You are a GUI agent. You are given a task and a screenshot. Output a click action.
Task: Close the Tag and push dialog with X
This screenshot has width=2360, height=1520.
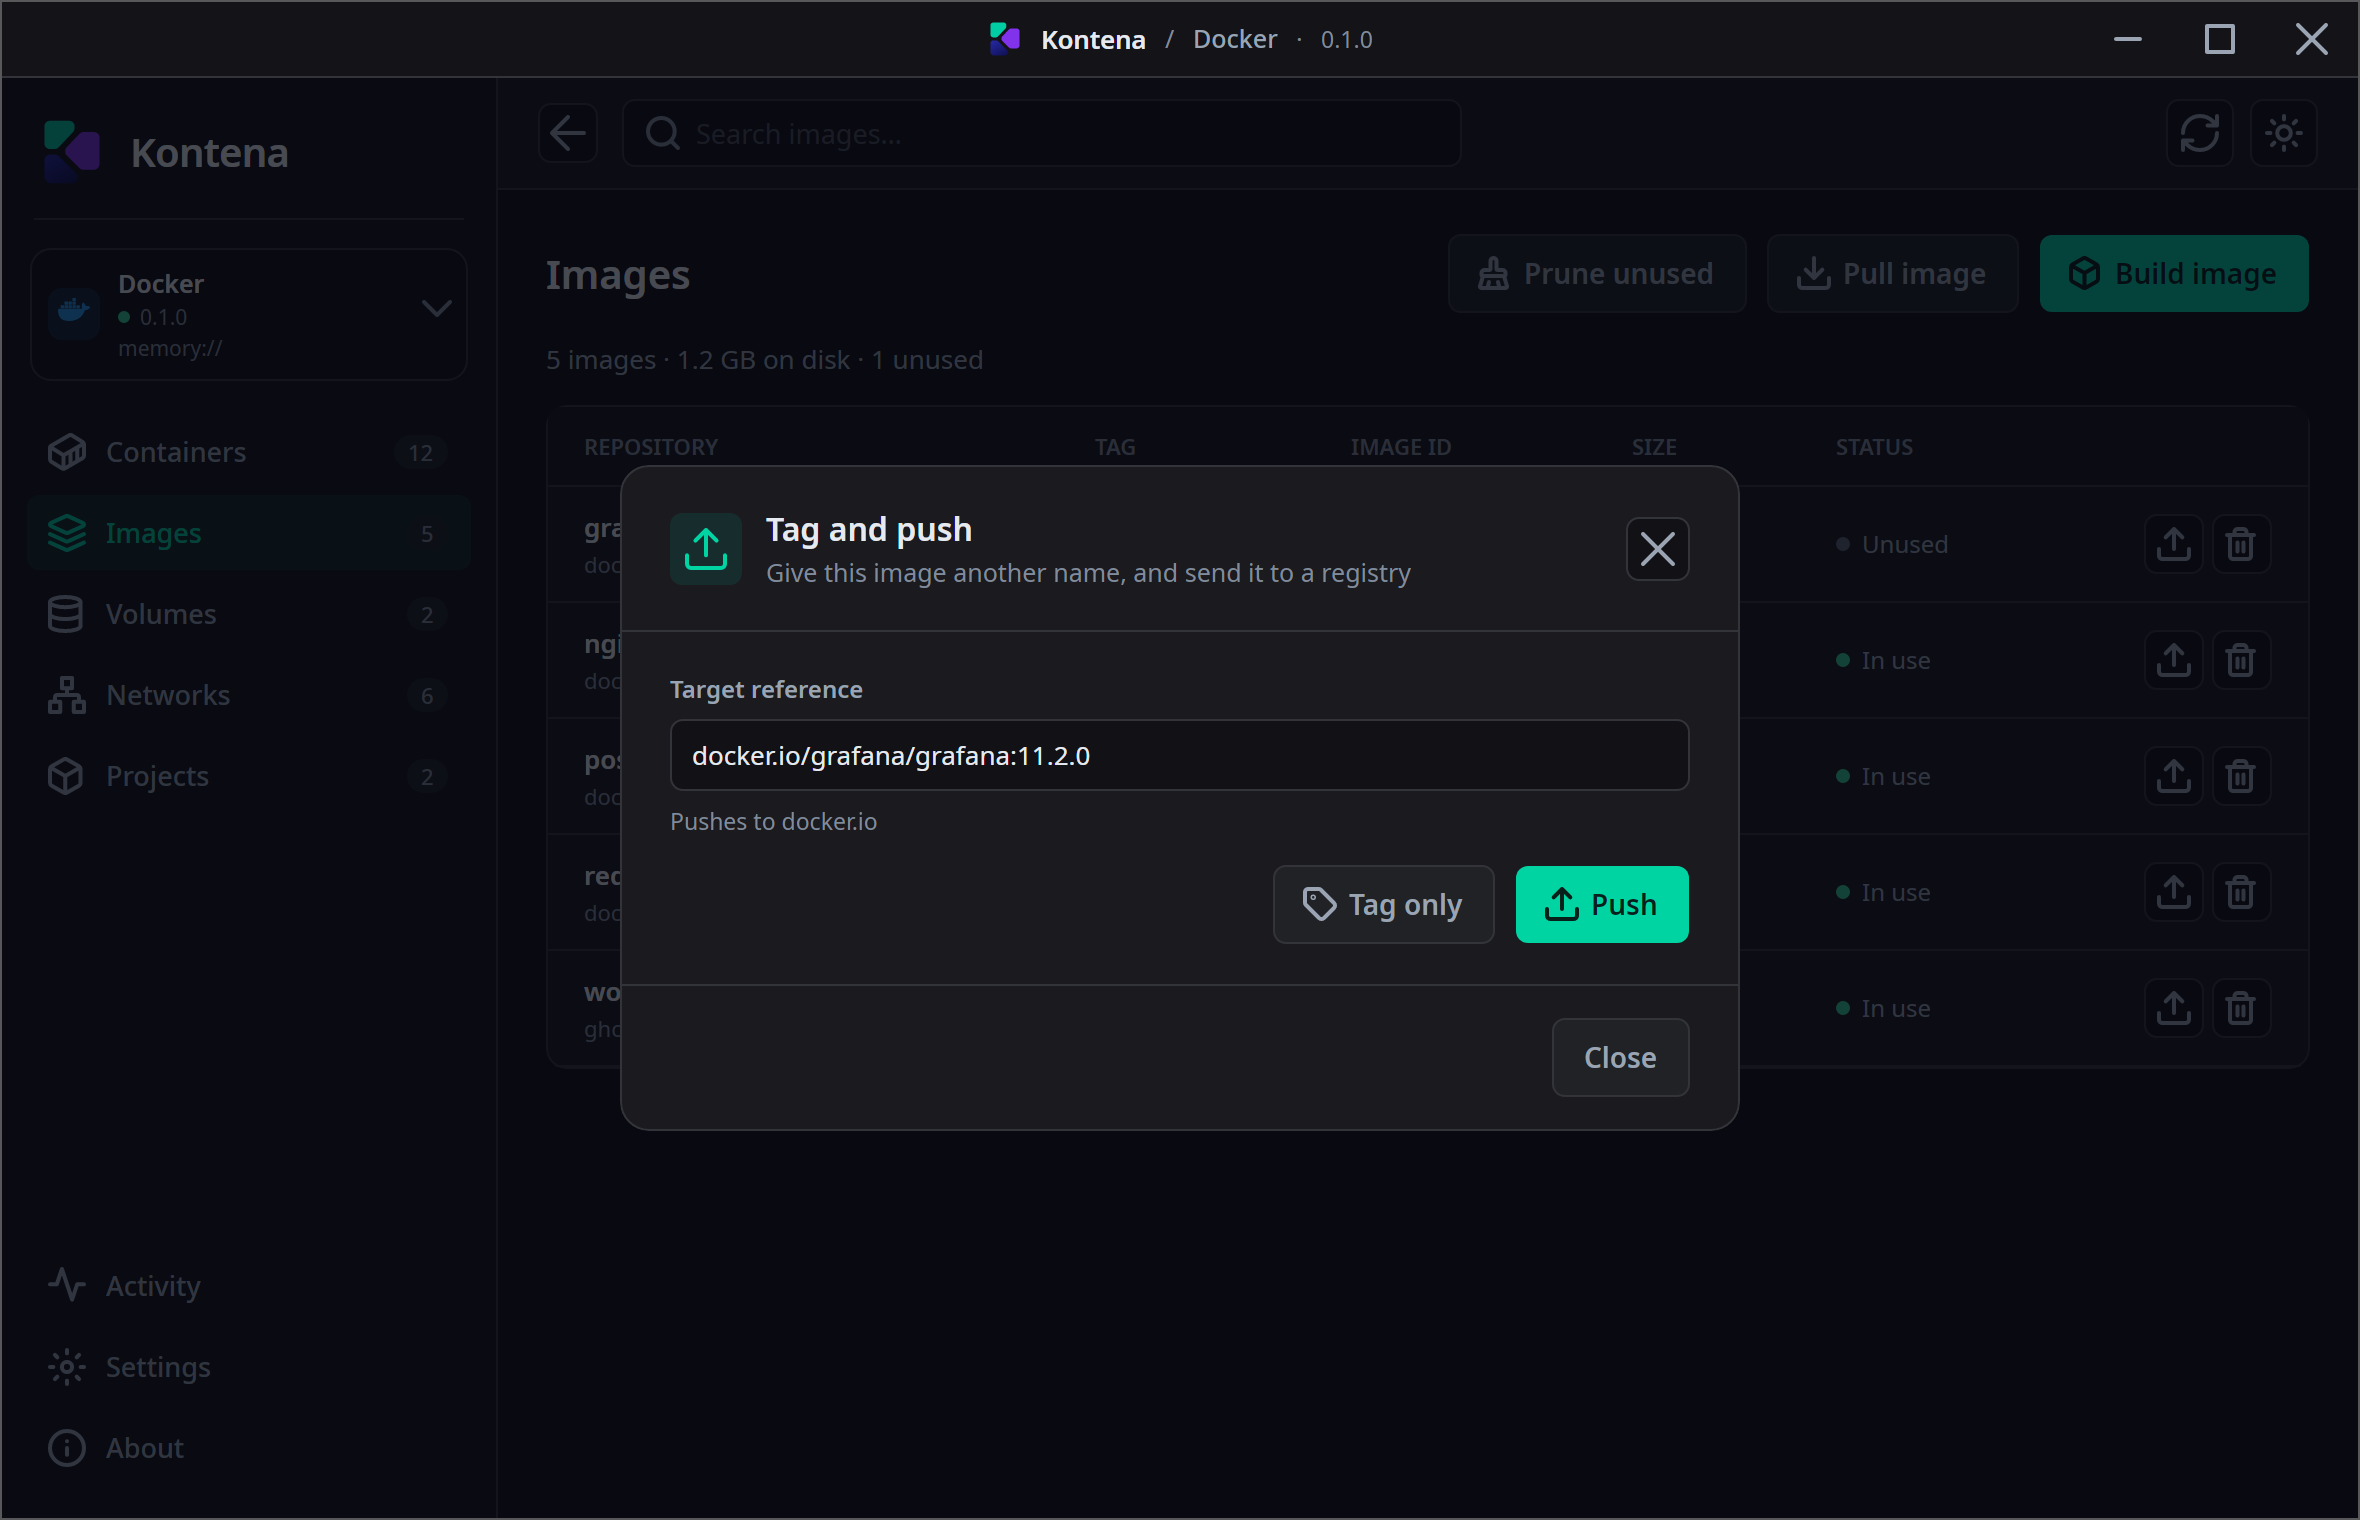point(1657,549)
